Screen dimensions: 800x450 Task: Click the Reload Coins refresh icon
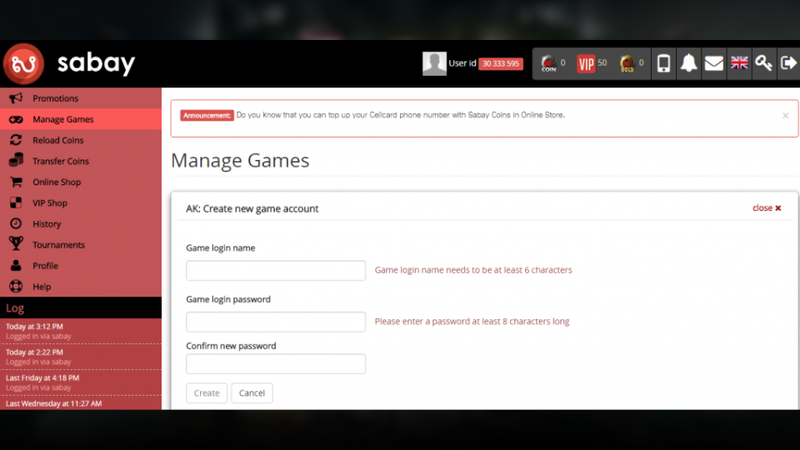[16, 140]
